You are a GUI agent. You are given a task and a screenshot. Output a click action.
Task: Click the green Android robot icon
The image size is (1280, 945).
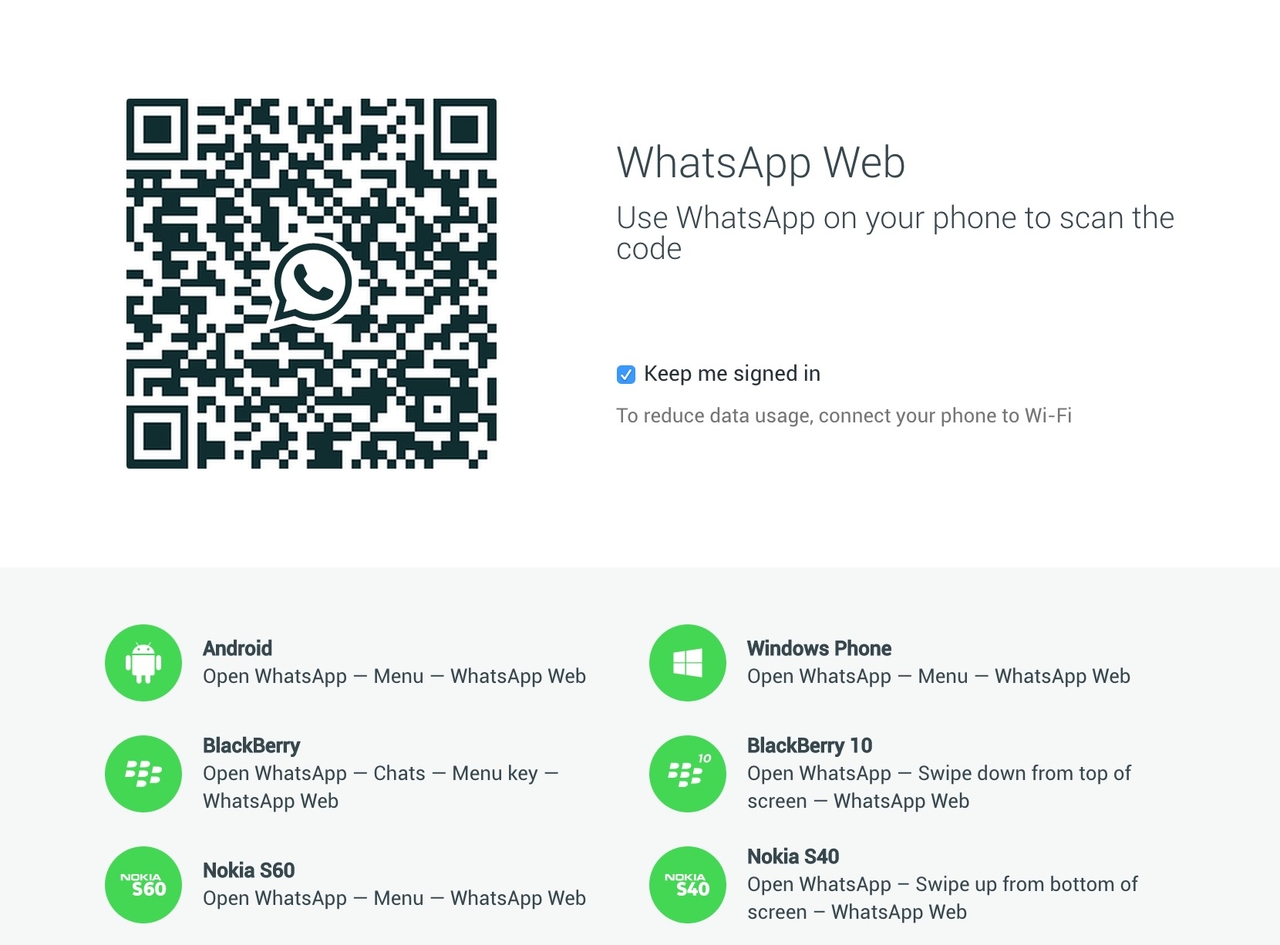click(x=143, y=663)
